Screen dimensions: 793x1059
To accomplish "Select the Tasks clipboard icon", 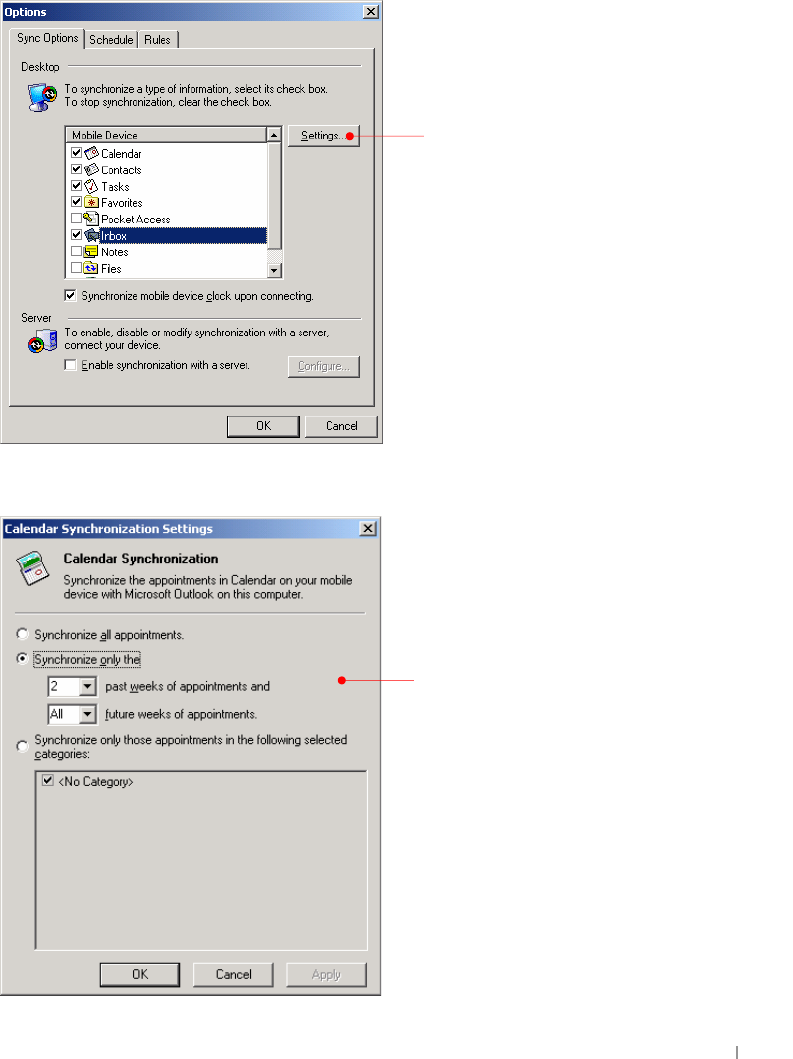I will pyautogui.click(x=91, y=186).
